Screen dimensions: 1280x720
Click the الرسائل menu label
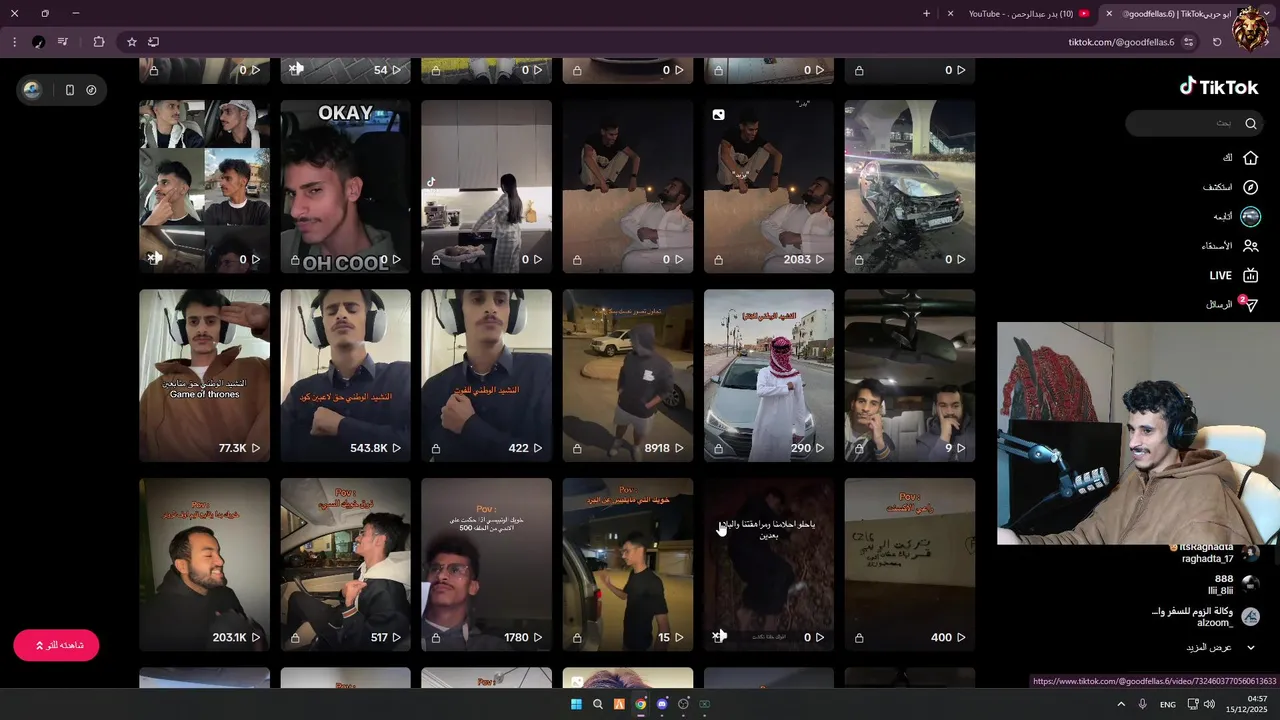1219,304
